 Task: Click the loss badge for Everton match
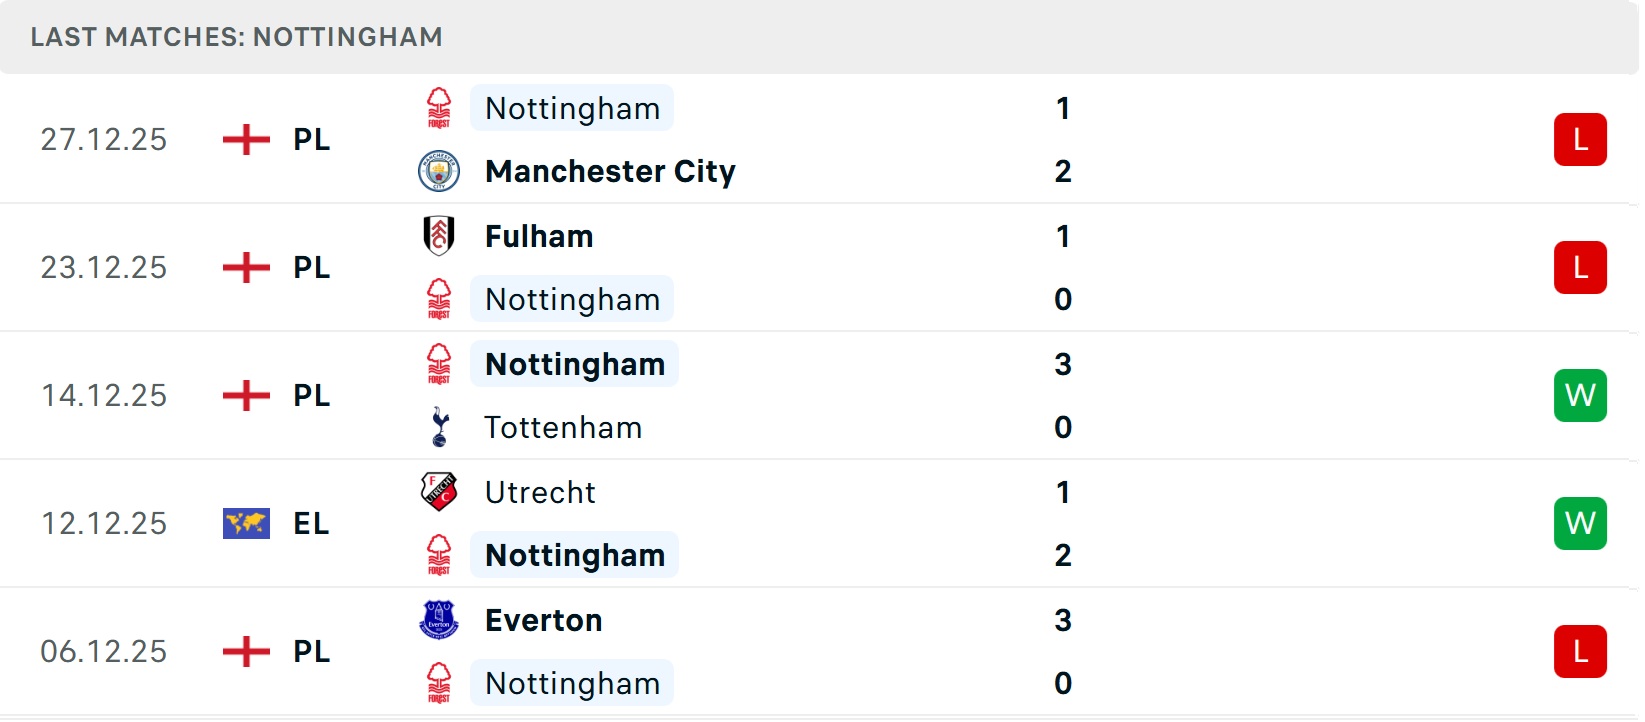(x=1580, y=651)
